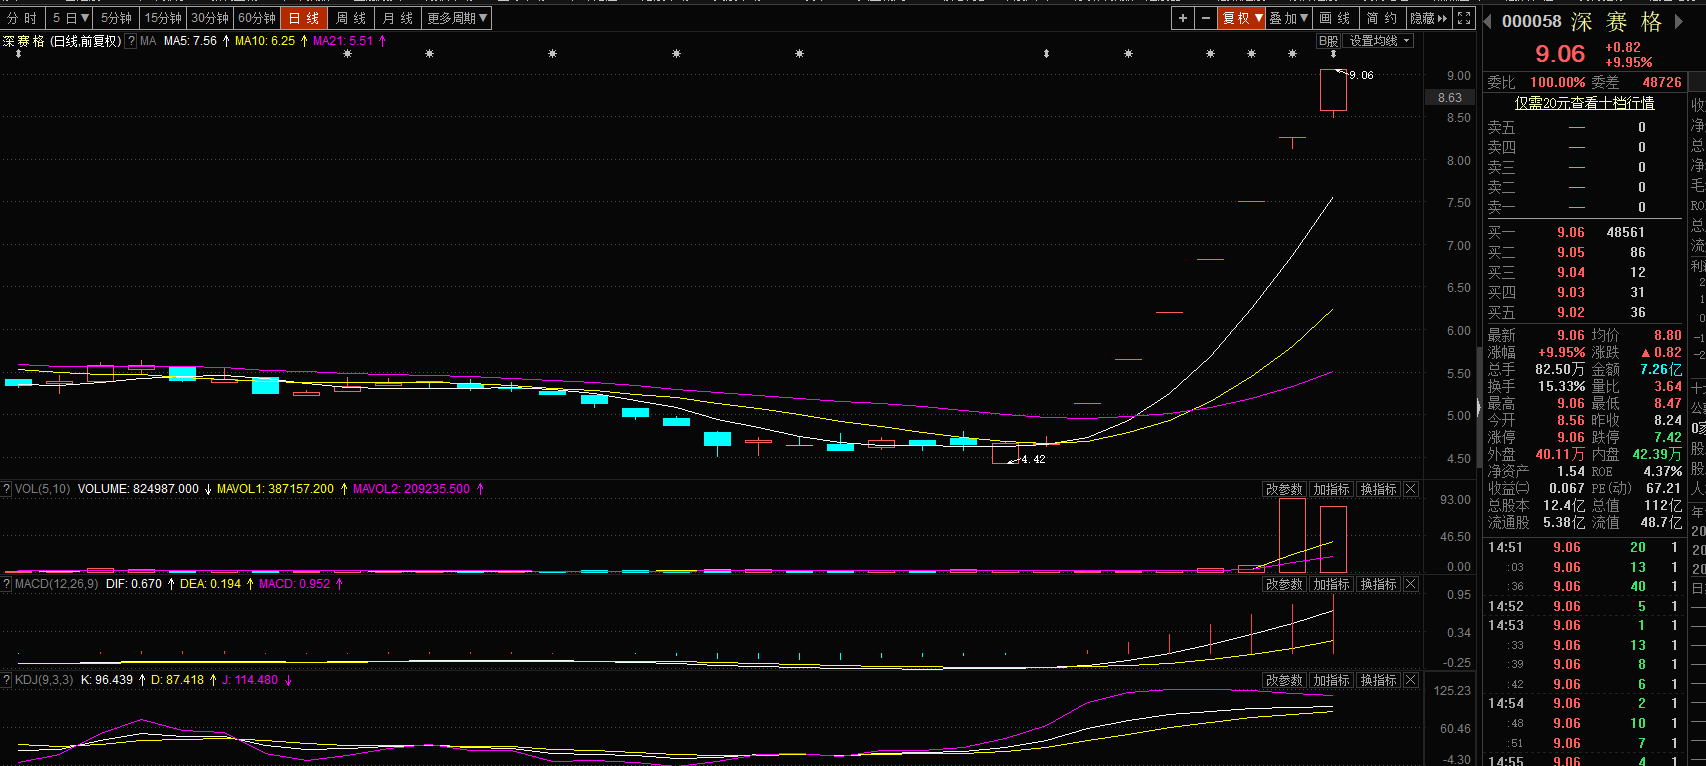Switch to 5分钟 period tab
This screenshot has height=766, width=1706.
tap(116, 18)
